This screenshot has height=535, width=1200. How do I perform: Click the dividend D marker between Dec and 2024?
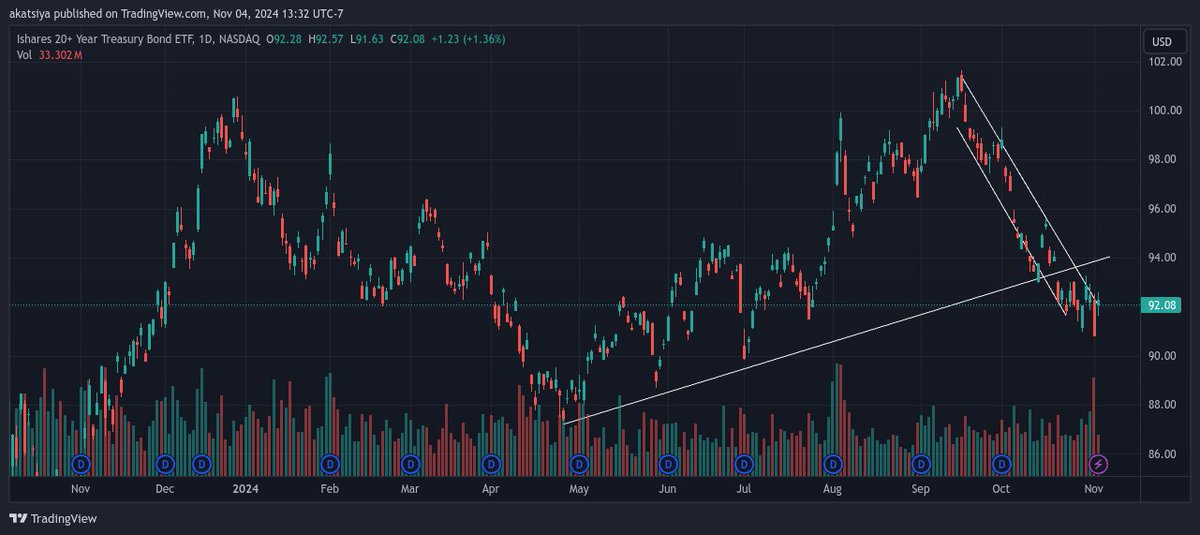click(x=202, y=464)
